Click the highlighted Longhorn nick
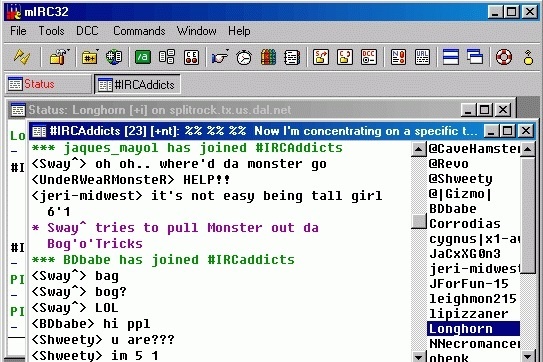Viewport: 543px width, 362px height. click(x=474, y=329)
